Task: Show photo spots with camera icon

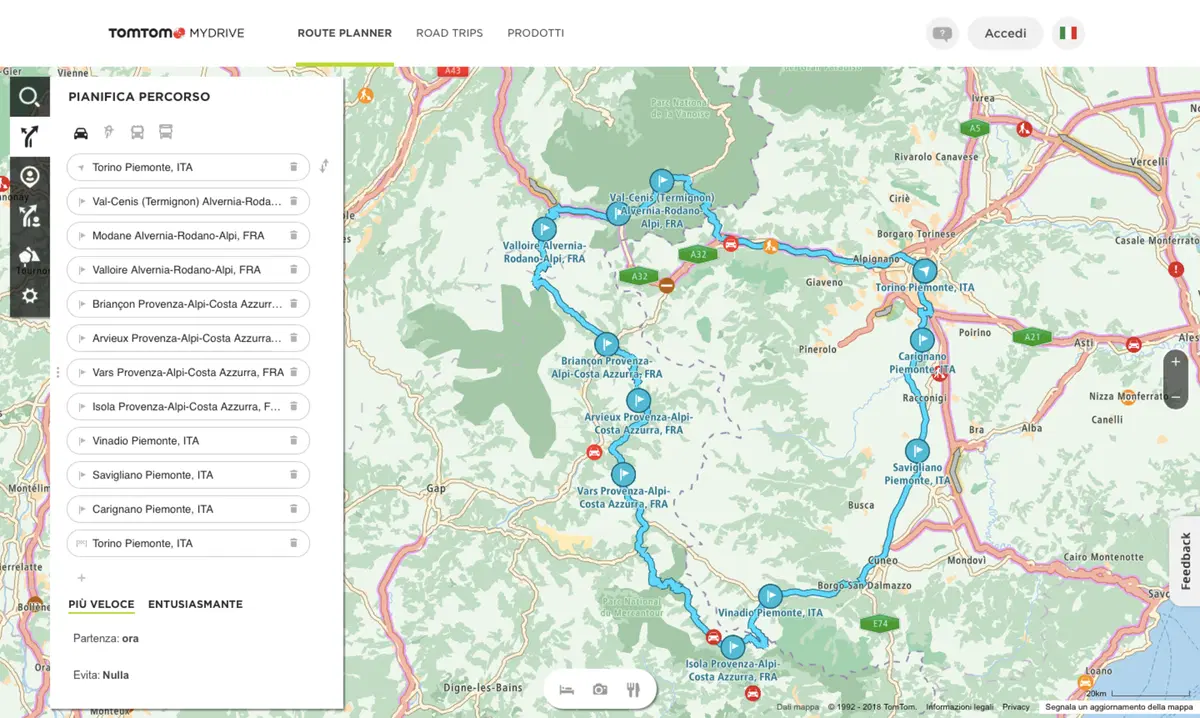Action: point(600,689)
